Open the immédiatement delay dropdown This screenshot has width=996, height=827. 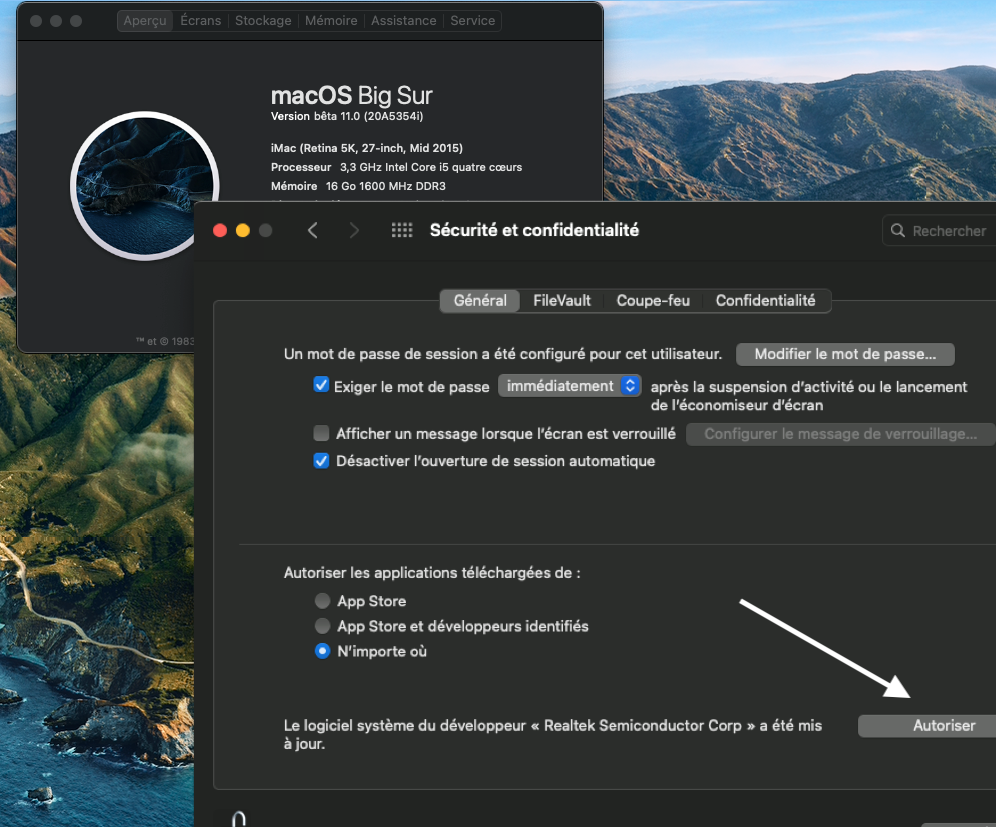(x=570, y=386)
